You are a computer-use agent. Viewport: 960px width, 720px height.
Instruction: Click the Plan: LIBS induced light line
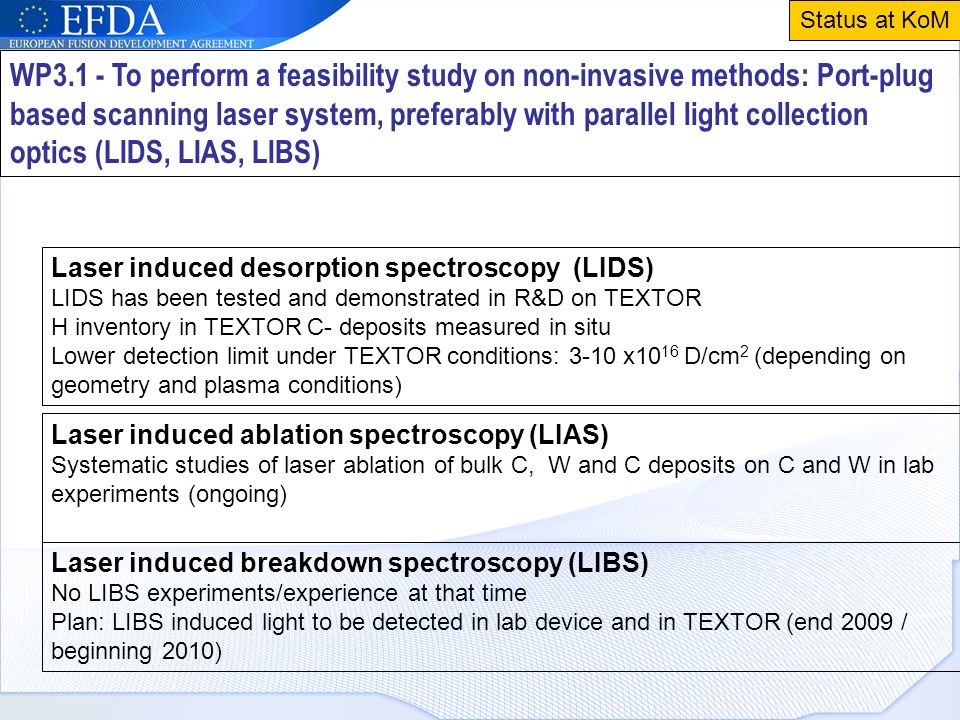(479, 622)
